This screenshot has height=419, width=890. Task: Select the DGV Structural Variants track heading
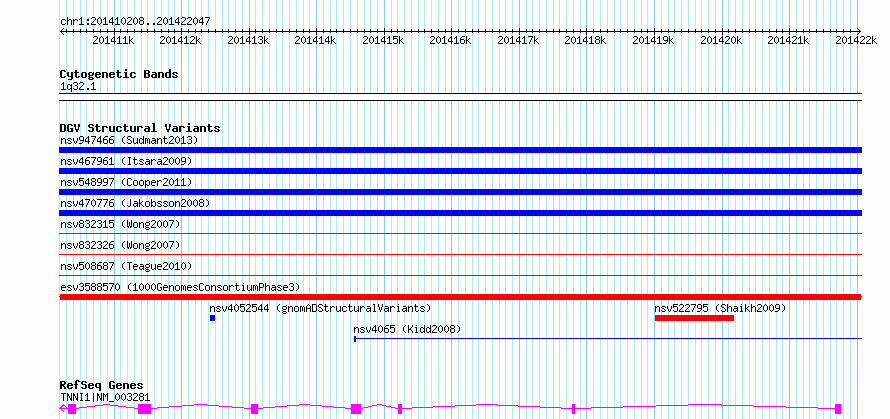[x=140, y=128]
